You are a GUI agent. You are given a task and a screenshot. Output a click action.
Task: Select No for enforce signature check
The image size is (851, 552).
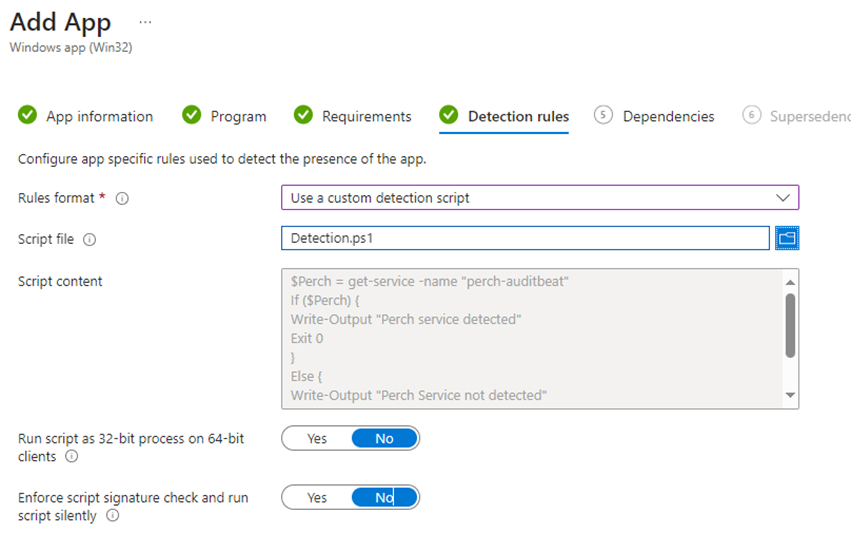click(384, 498)
